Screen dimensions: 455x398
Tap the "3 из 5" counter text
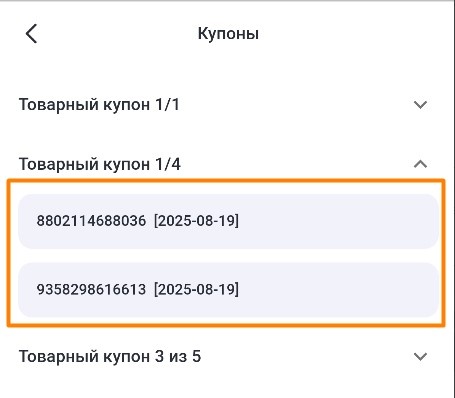coord(178,356)
